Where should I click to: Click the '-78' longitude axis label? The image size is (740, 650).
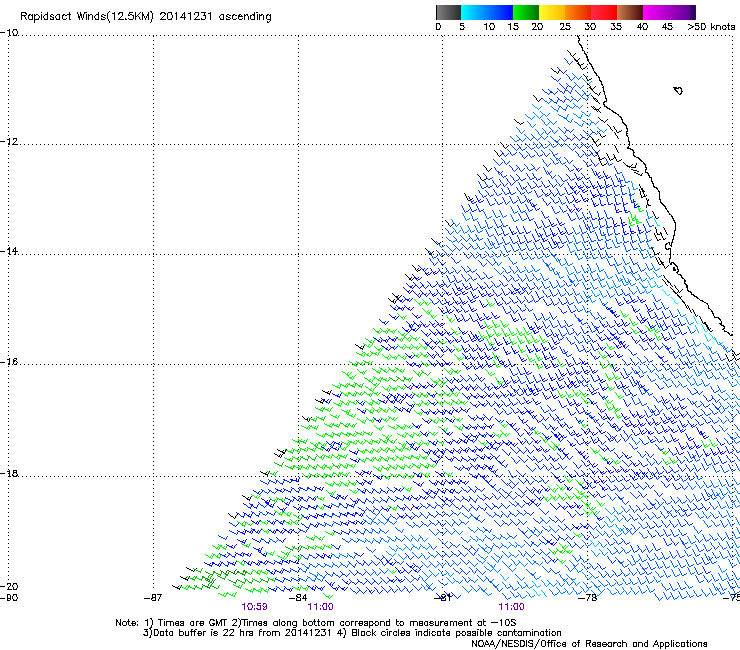pyautogui.click(x=588, y=598)
